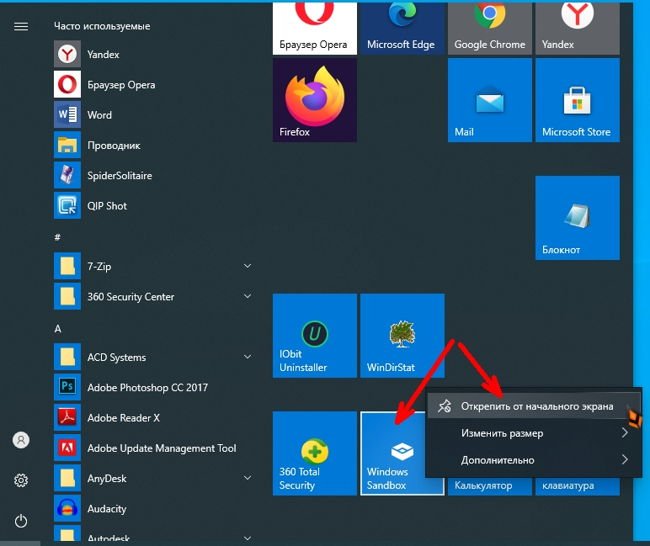650x546 pixels.
Task: Open Settings gear in the sidebar
Action: point(21,480)
